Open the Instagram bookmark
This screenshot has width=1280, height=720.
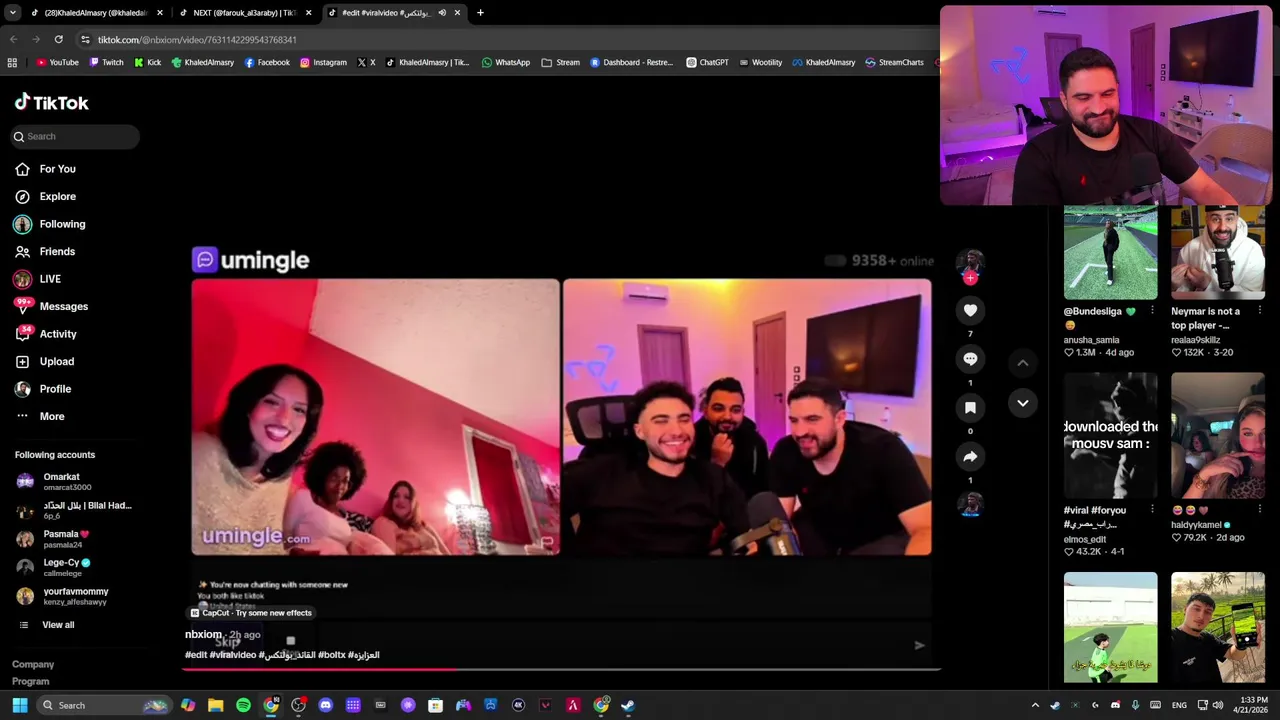[x=323, y=62]
